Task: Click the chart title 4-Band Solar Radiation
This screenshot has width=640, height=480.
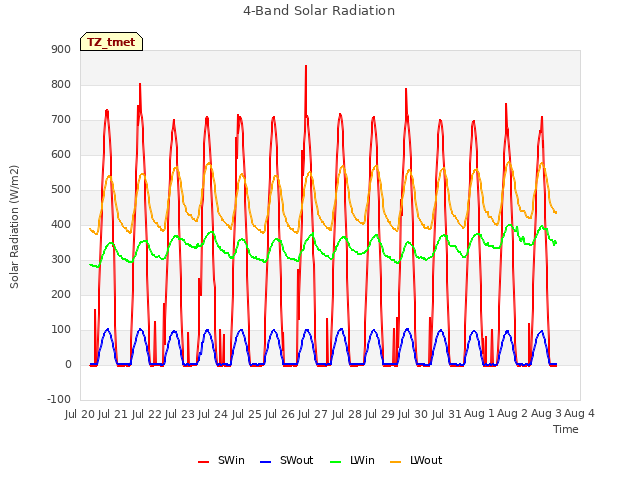Action: [319, 11]
